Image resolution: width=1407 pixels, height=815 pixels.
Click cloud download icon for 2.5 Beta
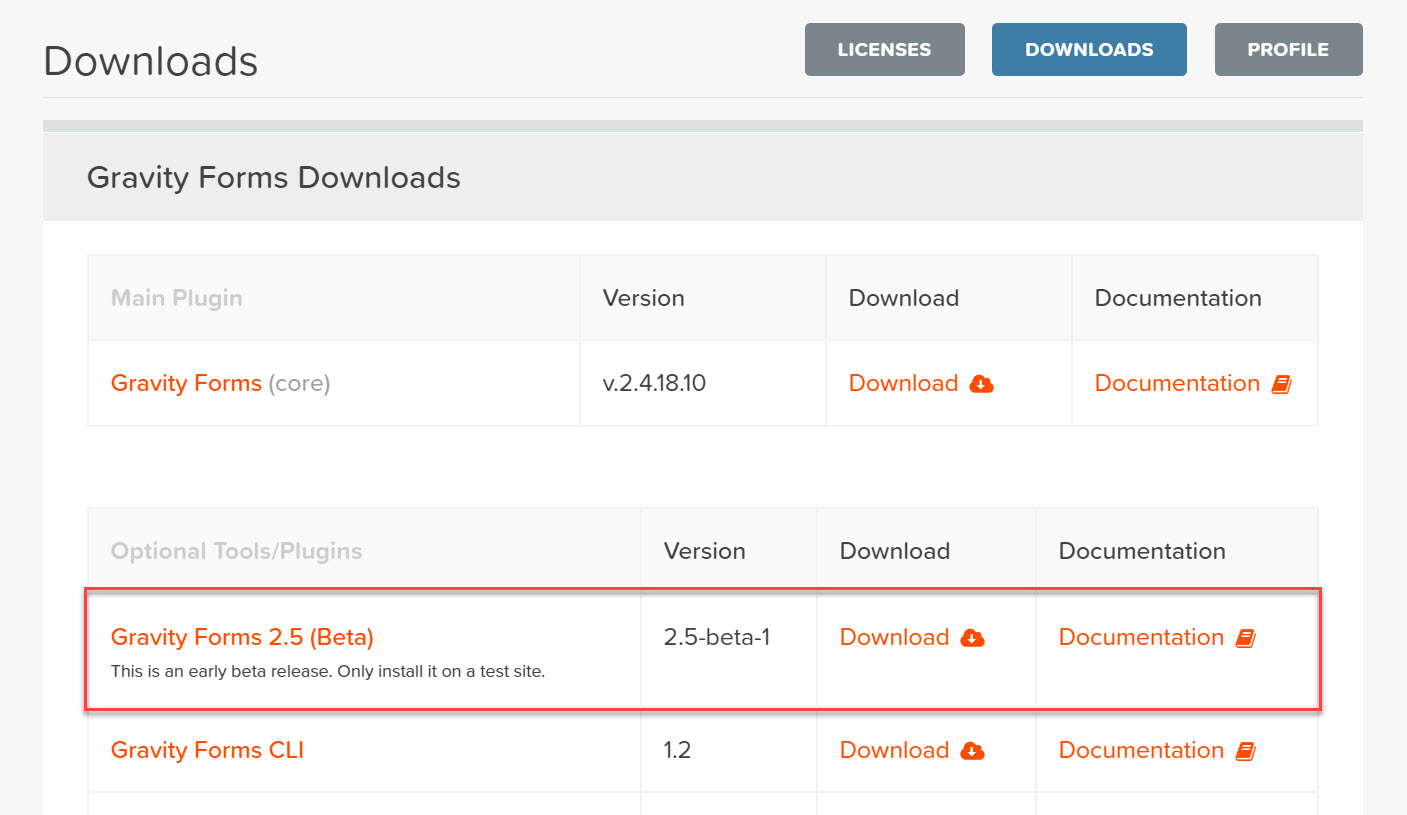(x=973, y=638)
